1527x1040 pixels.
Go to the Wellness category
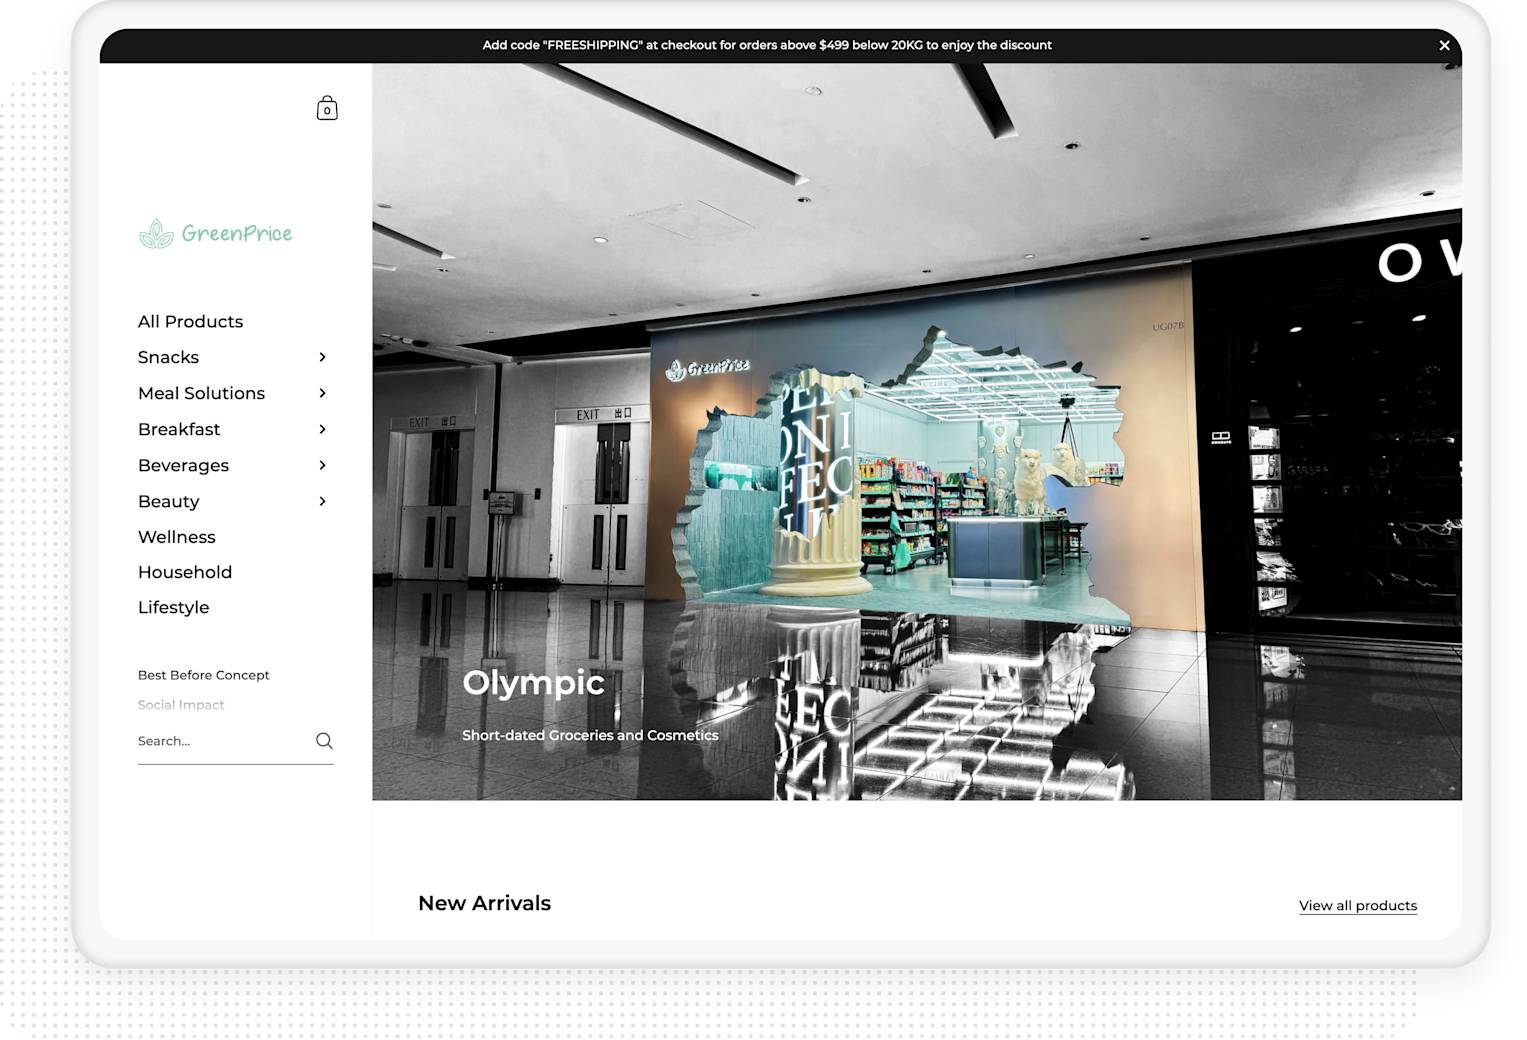(176, 537)
